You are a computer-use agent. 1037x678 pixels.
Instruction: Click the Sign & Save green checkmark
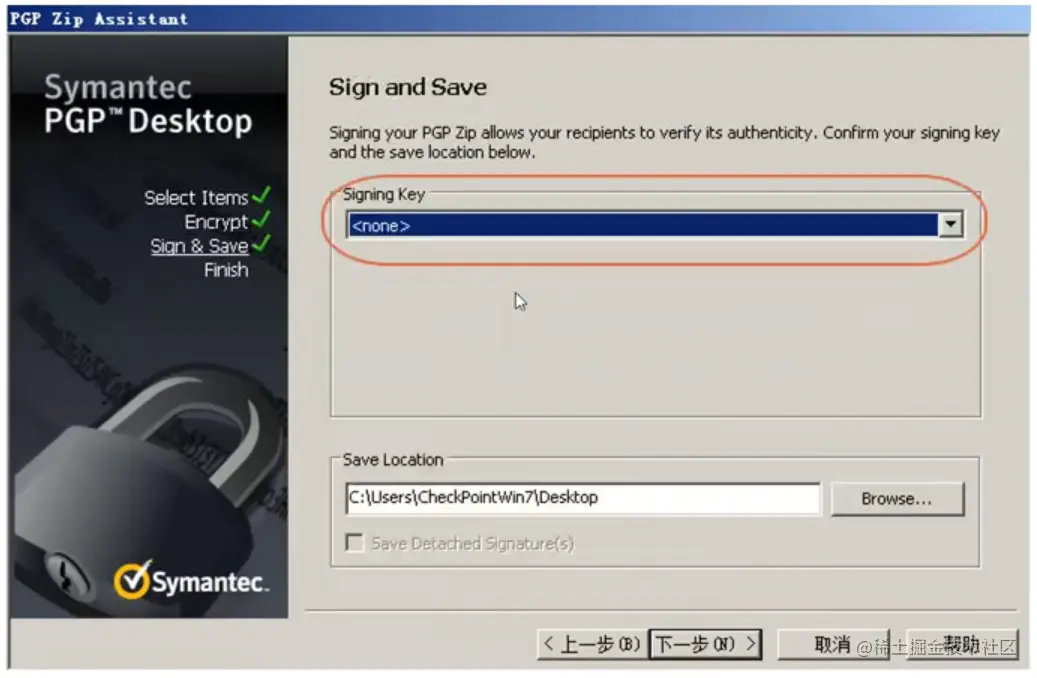pos(261,243)
